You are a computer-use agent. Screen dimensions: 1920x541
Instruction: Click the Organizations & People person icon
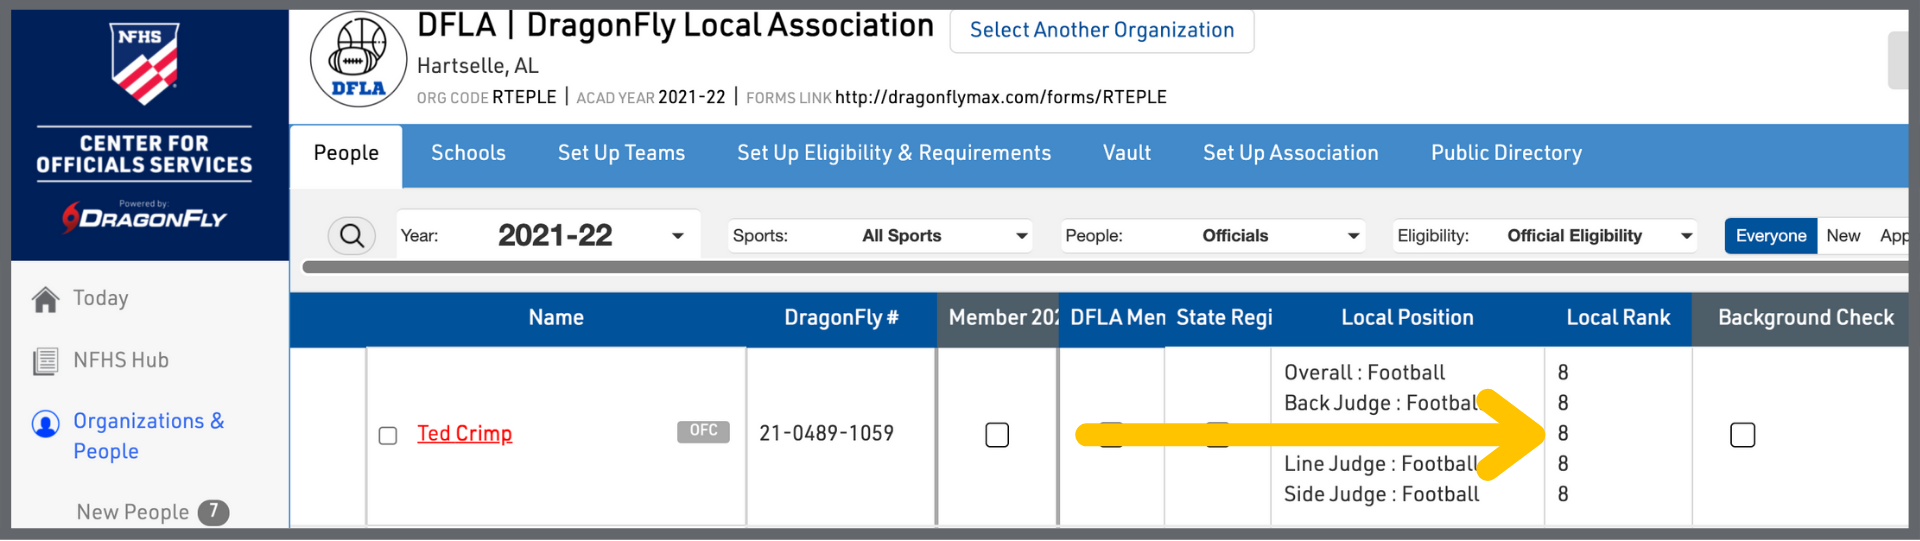coord(46,424)
